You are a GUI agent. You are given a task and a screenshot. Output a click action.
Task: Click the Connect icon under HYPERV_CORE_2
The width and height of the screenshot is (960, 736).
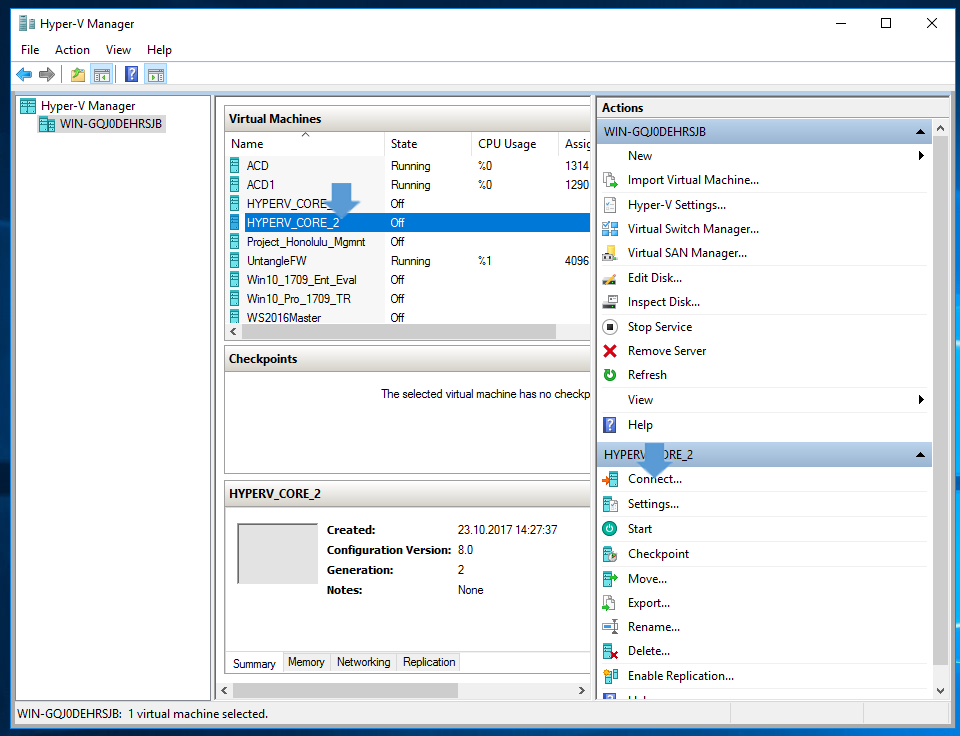click(x=610, y=479)
